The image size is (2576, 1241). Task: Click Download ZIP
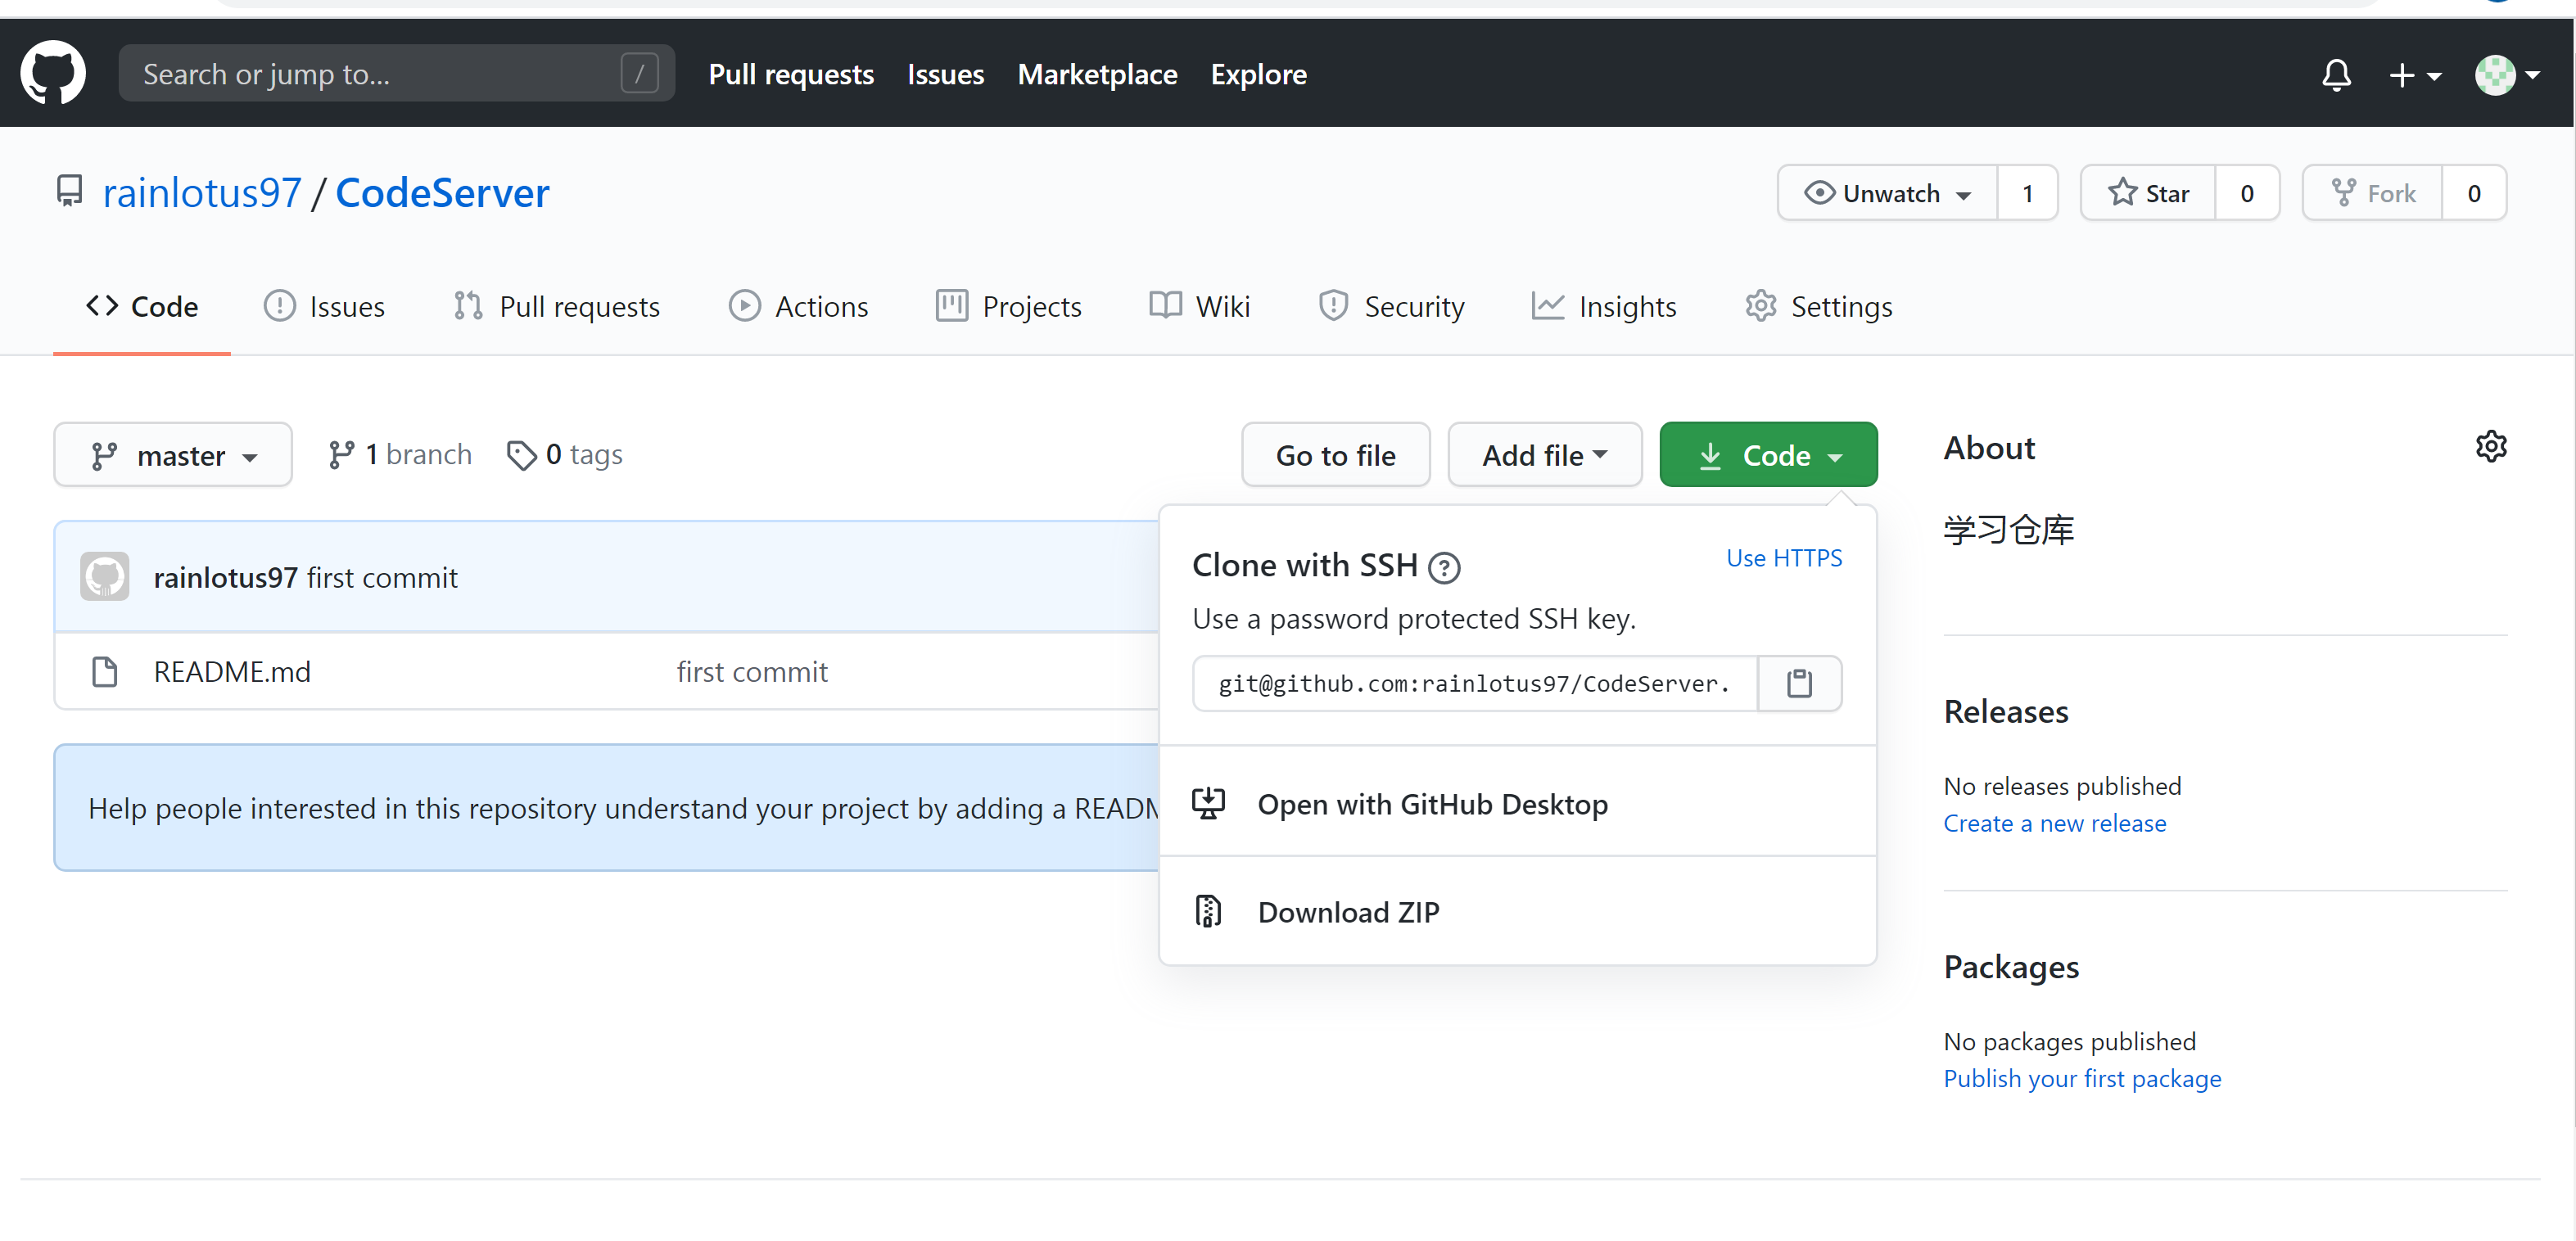tap(1347, 912)
